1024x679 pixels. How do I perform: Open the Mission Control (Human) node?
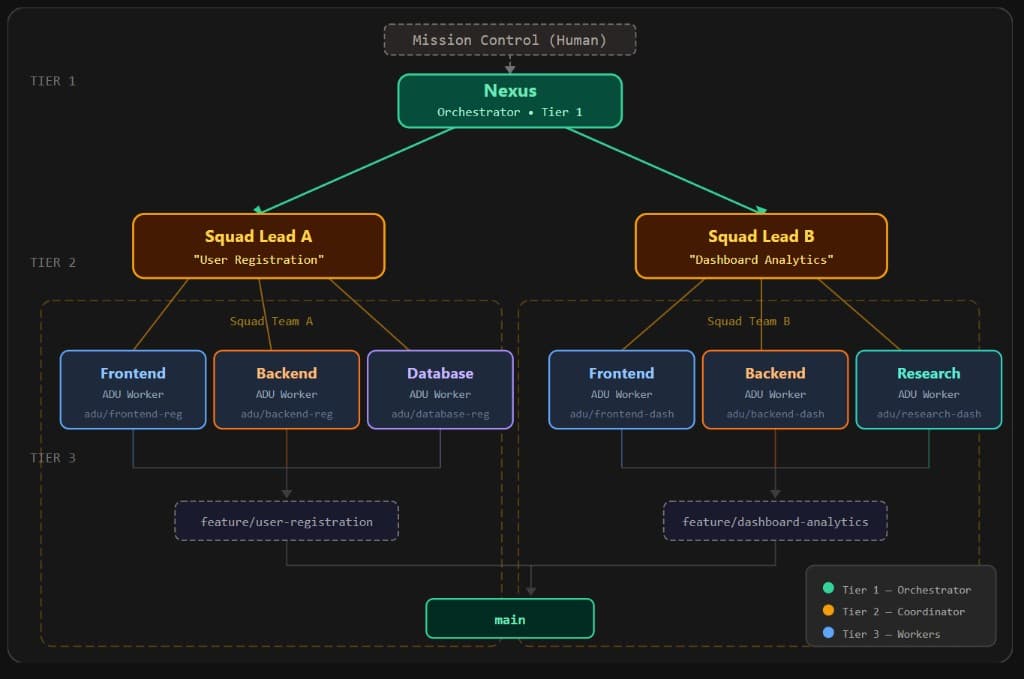coord(509,39)
